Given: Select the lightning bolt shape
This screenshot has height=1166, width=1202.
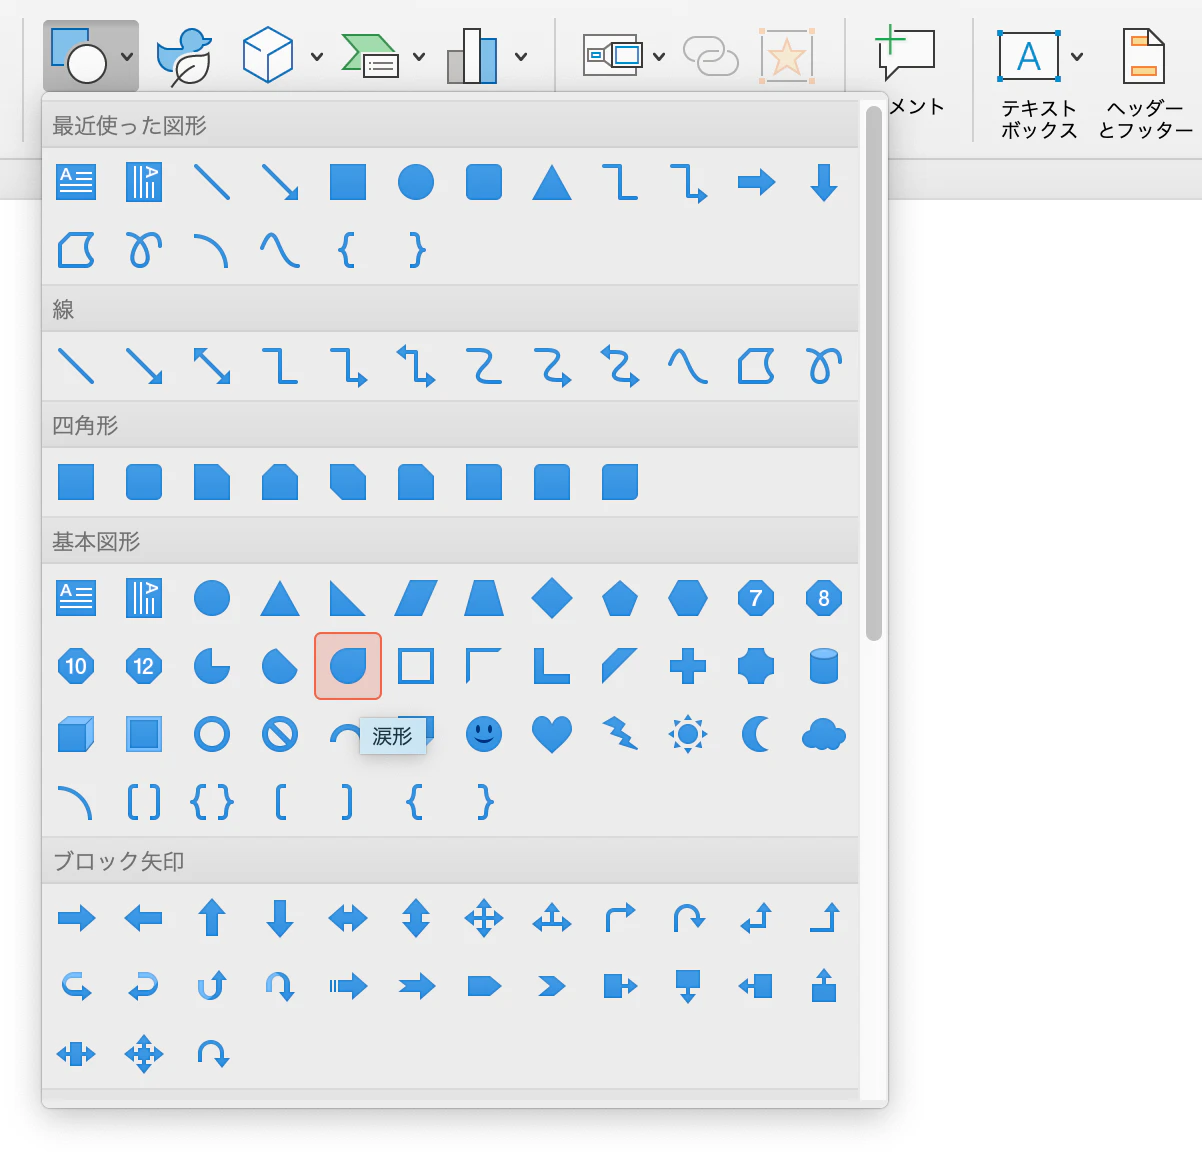Looking at the screenshot, I should pos(620,734).
